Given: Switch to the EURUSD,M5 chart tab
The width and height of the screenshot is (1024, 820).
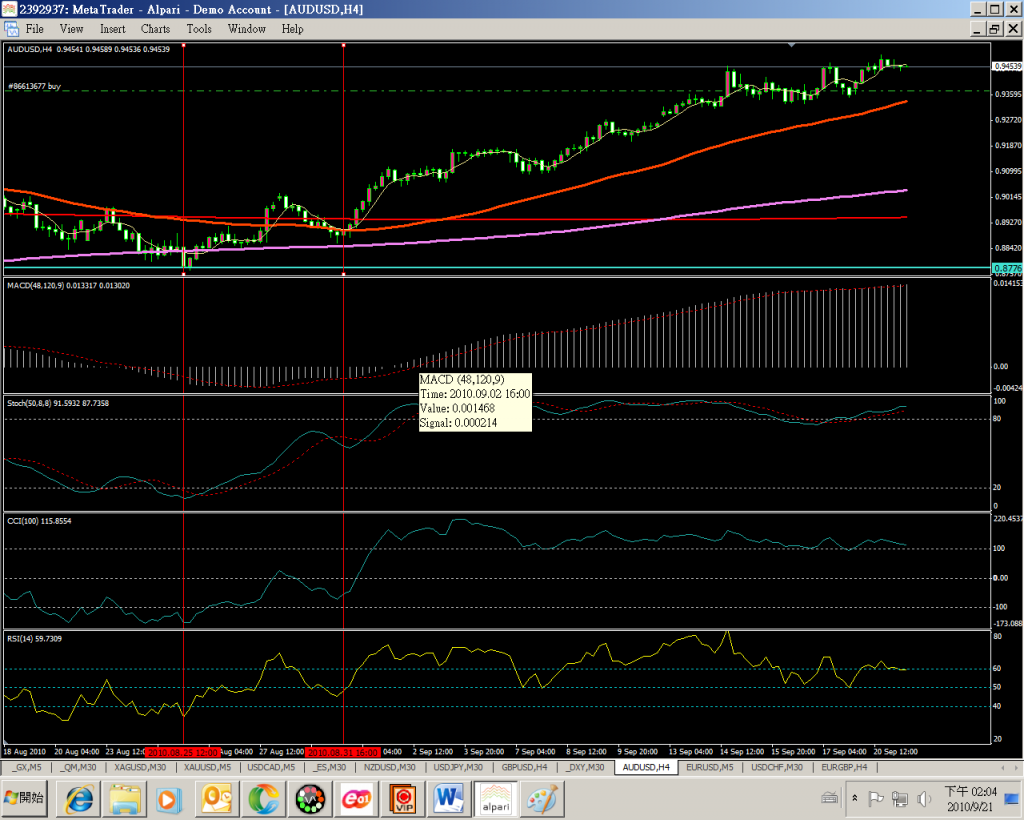Looking at the screenshot, I should (710, 767).
